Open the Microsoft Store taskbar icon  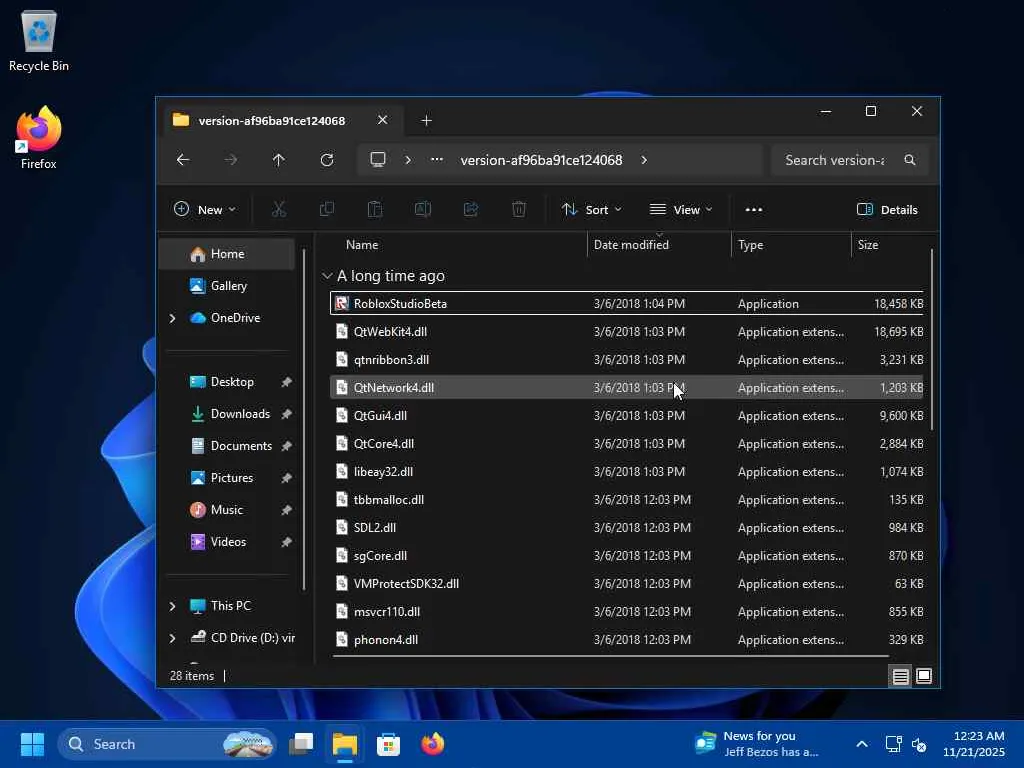pos(389,744)
